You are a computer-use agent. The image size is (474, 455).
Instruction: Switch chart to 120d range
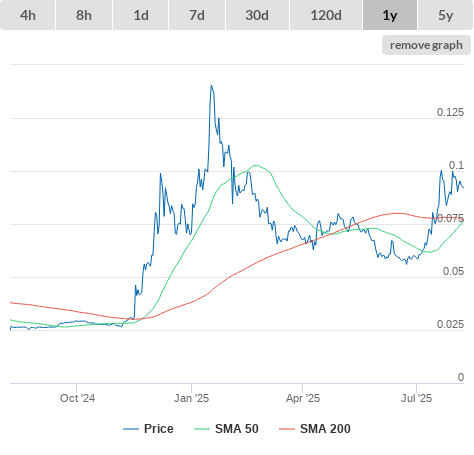326,15
